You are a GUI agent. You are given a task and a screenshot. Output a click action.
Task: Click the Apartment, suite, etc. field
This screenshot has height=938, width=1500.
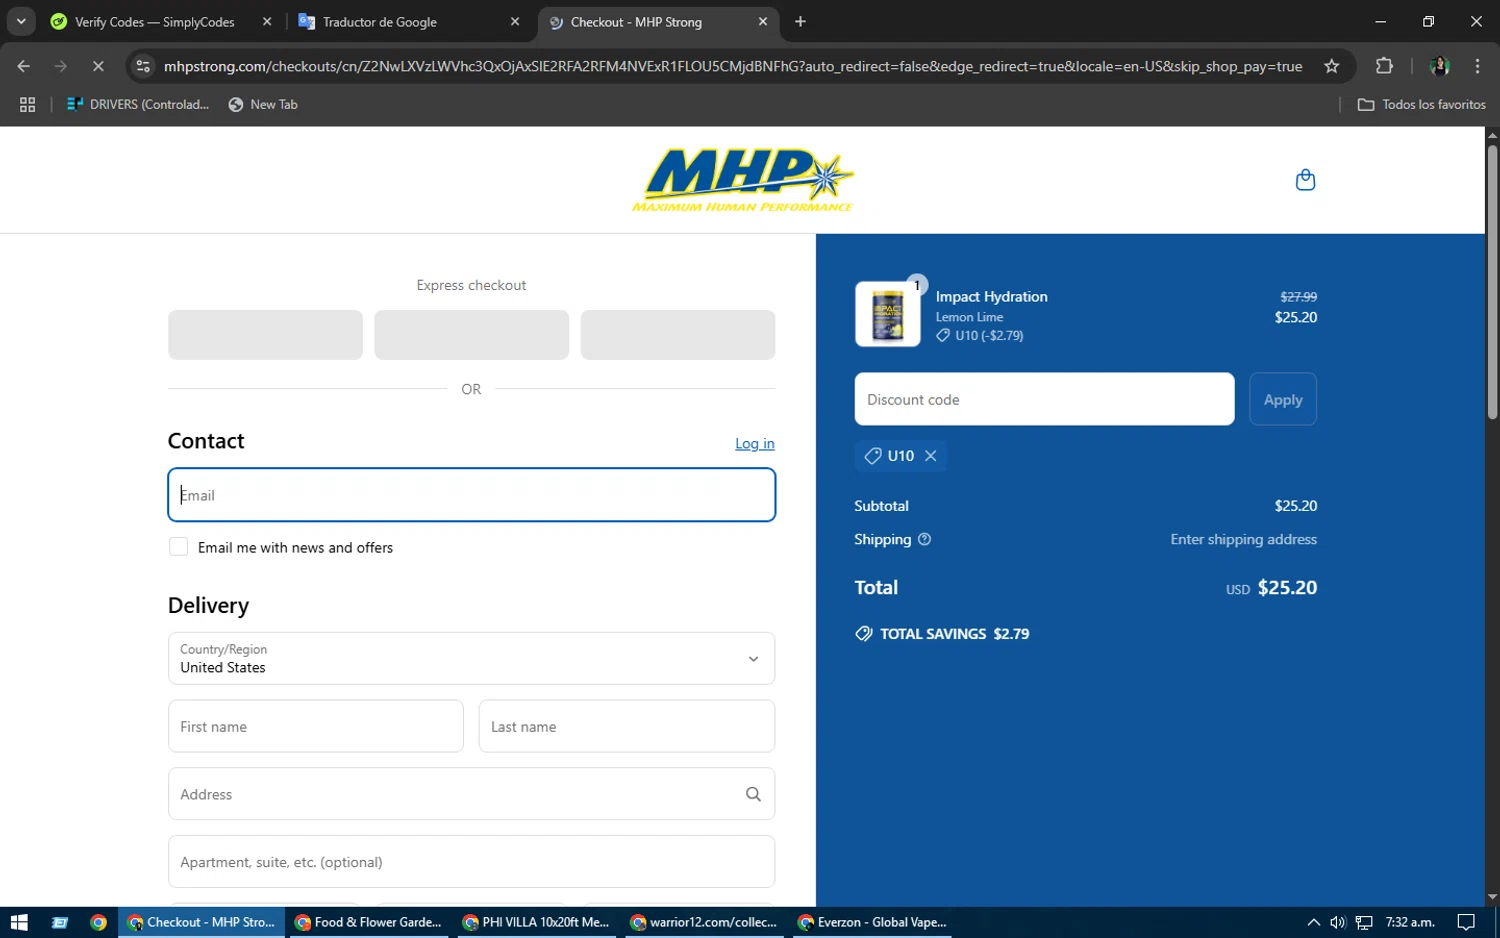pos(471,862)
